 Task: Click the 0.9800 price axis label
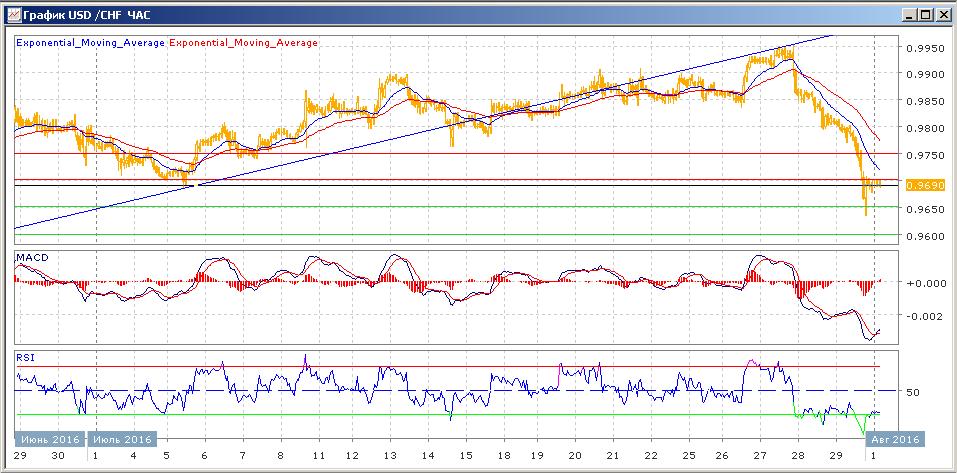[x=925, y=128]
